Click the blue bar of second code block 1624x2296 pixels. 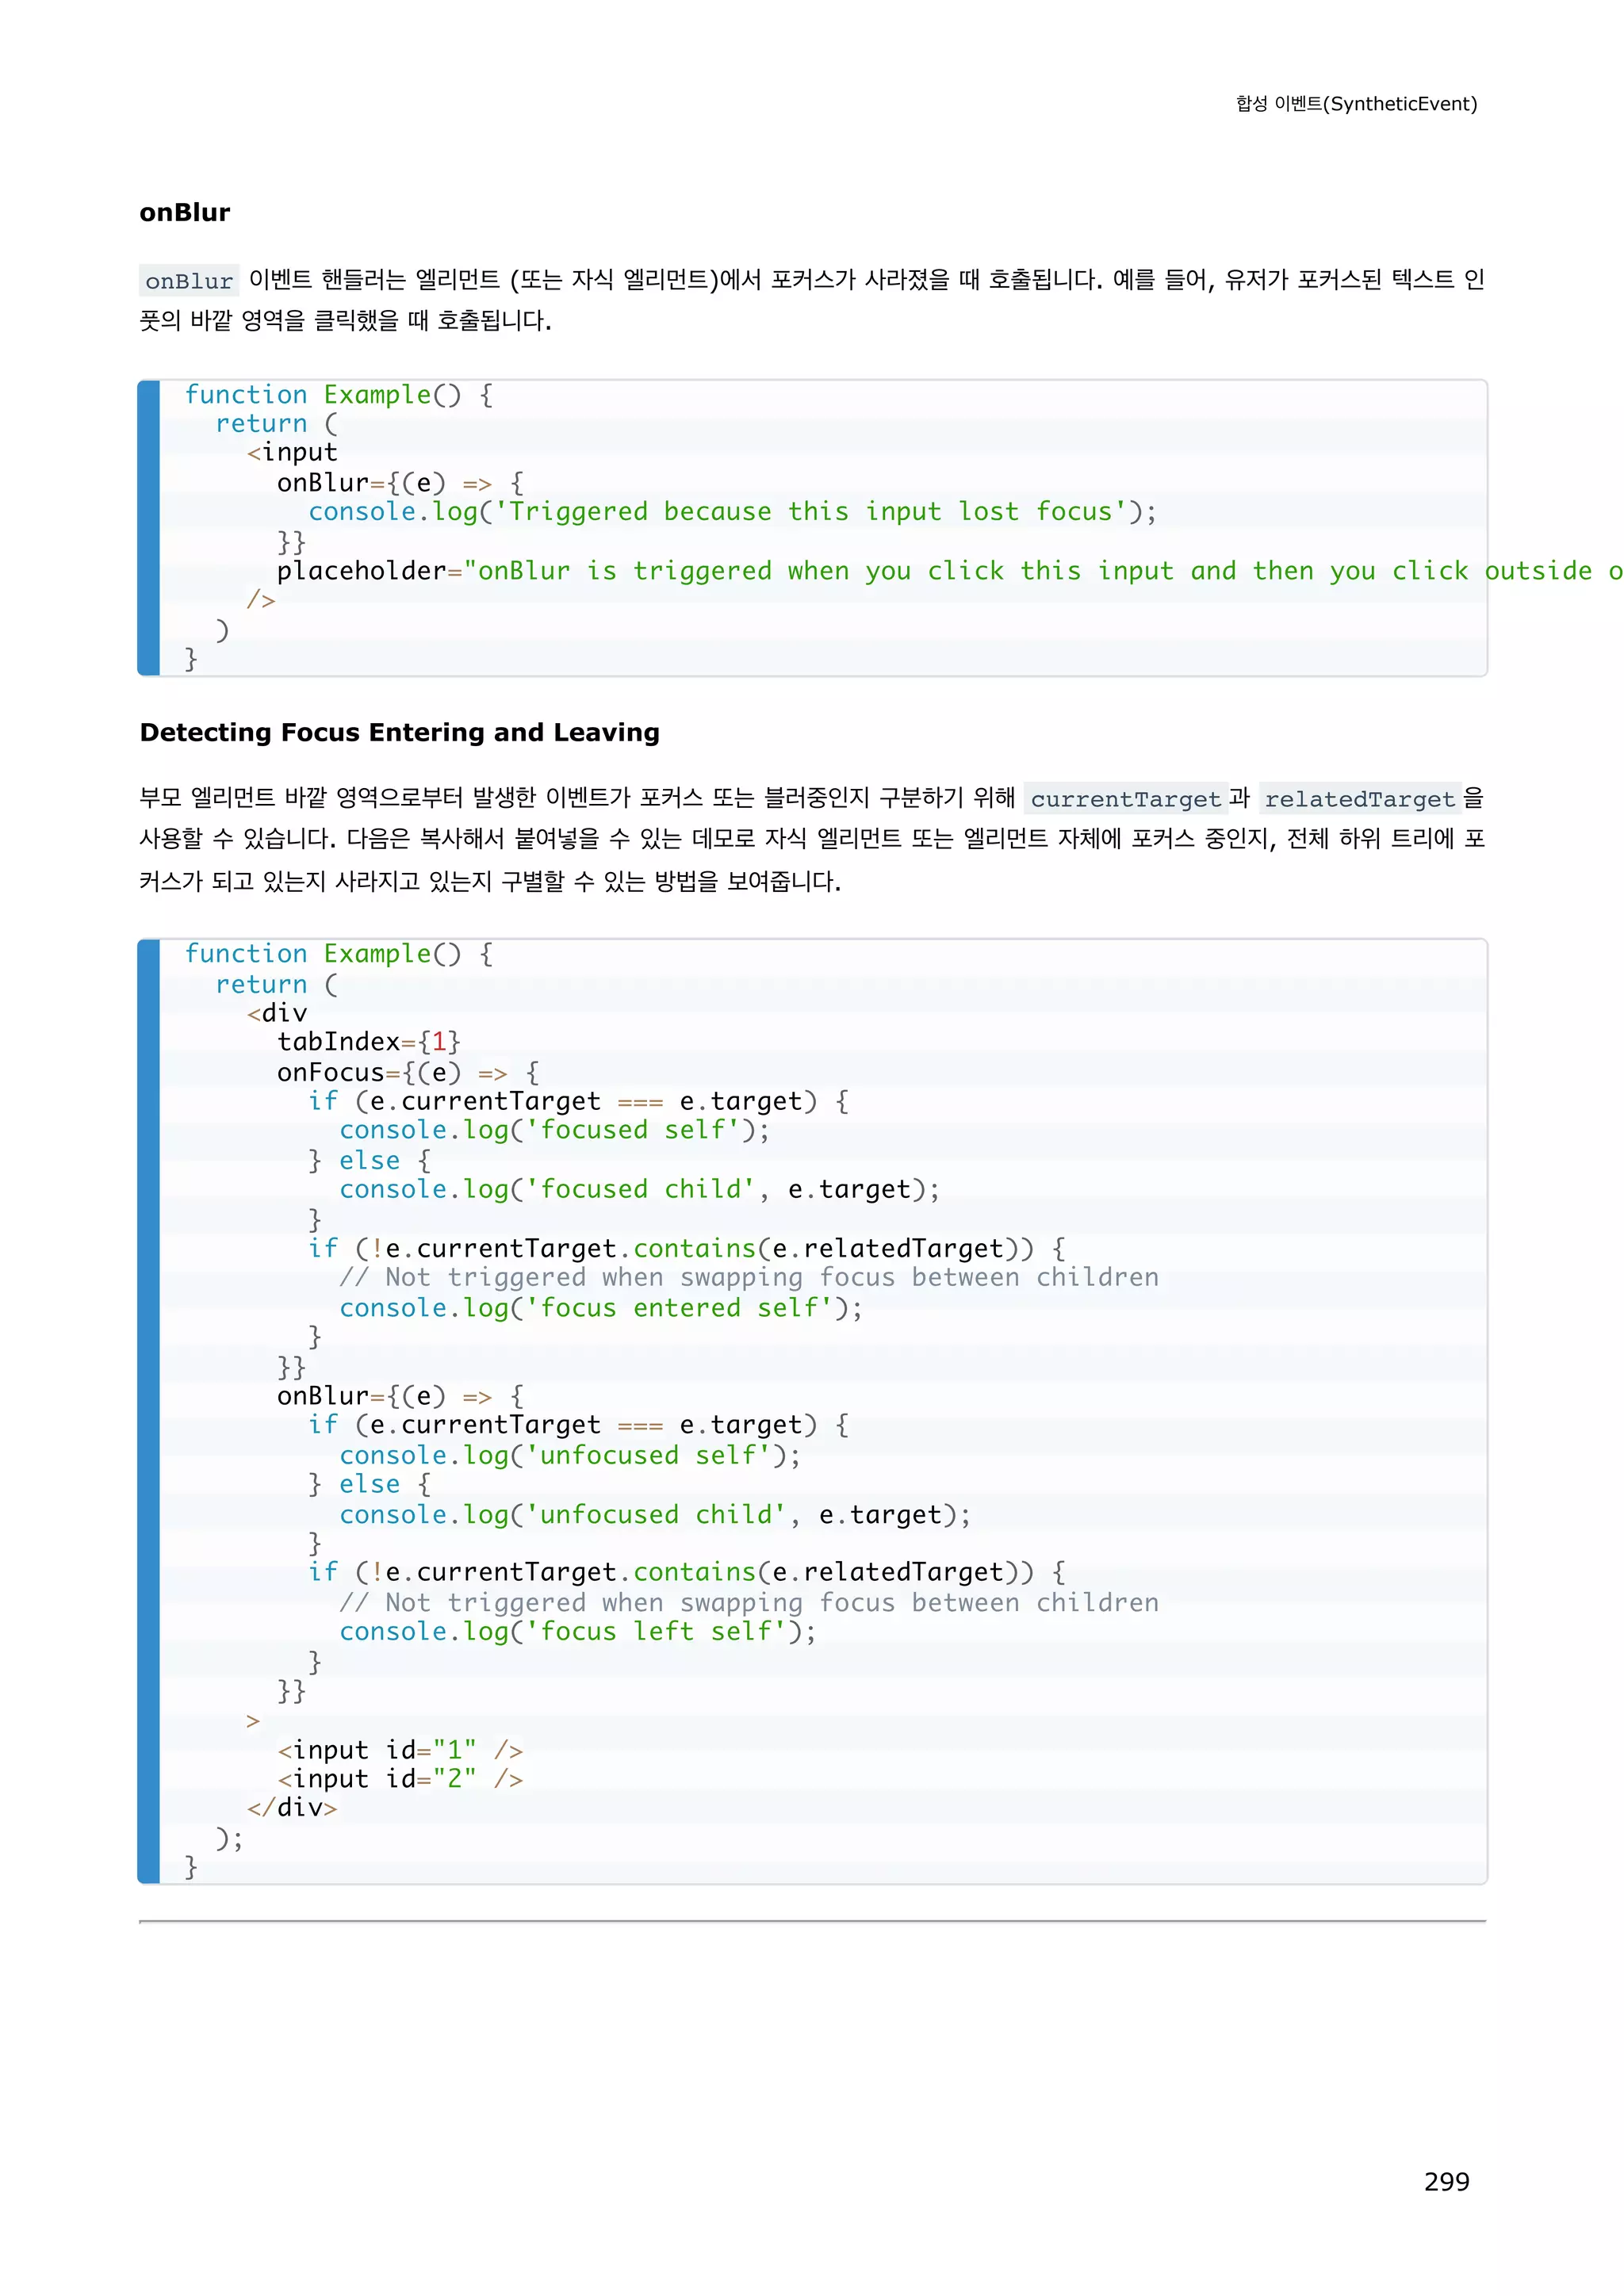point(149,1410)
